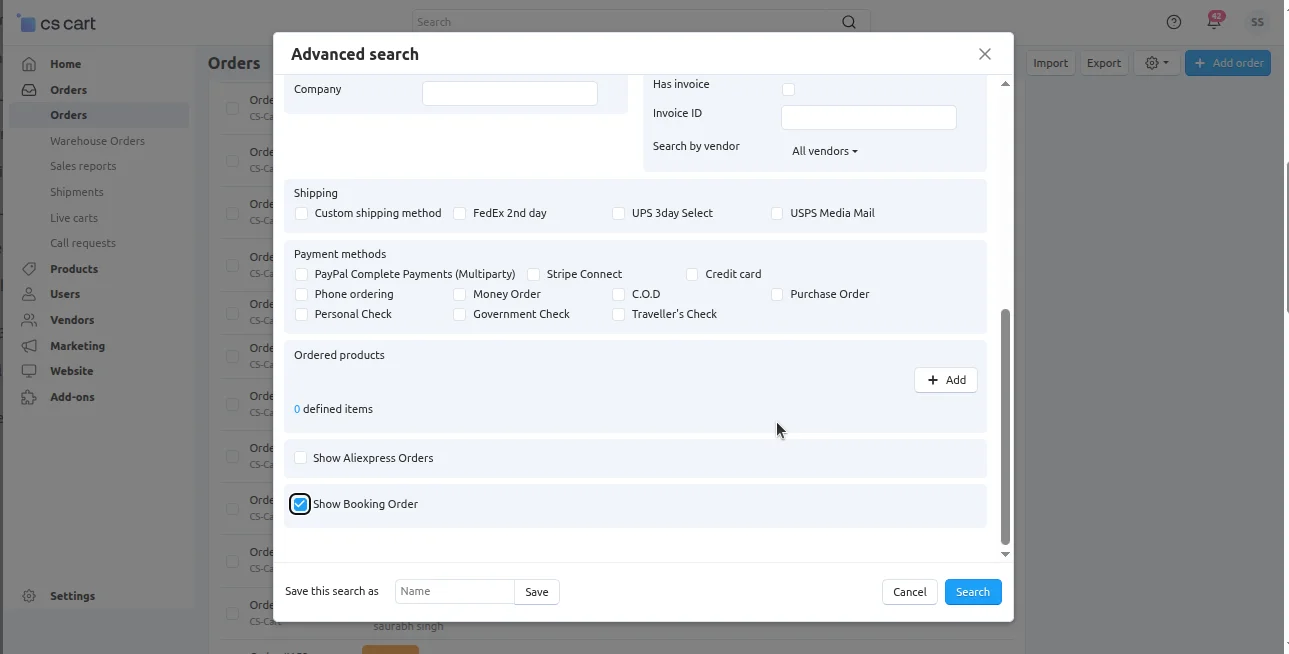1289x654 pixels.
Task: Uncheck the Show Booking Order checkbox
Action: click(300, 504)
